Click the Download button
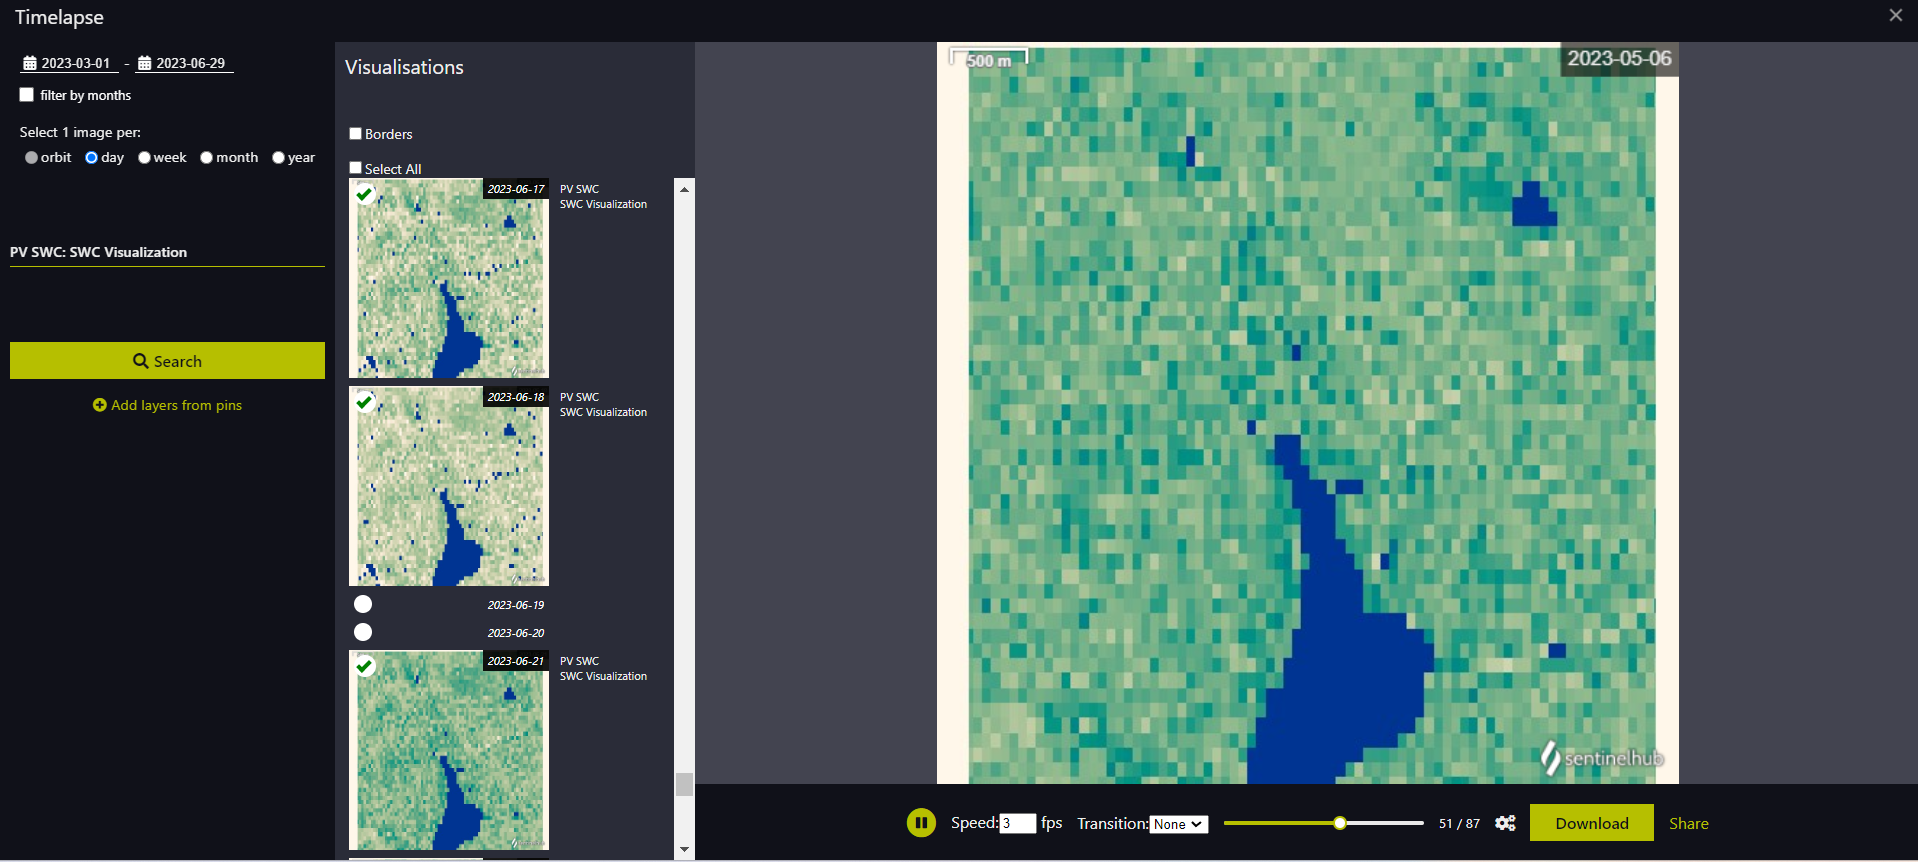The width and height of the screenshot is (1918, 862). (1592, 823)
